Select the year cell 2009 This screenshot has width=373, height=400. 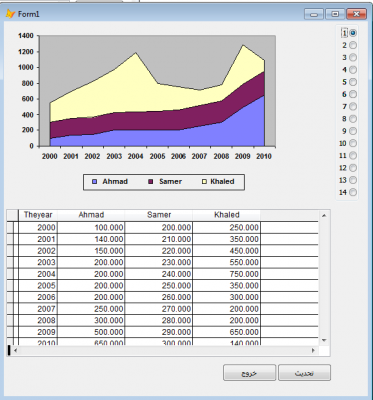tap(38, 332)
